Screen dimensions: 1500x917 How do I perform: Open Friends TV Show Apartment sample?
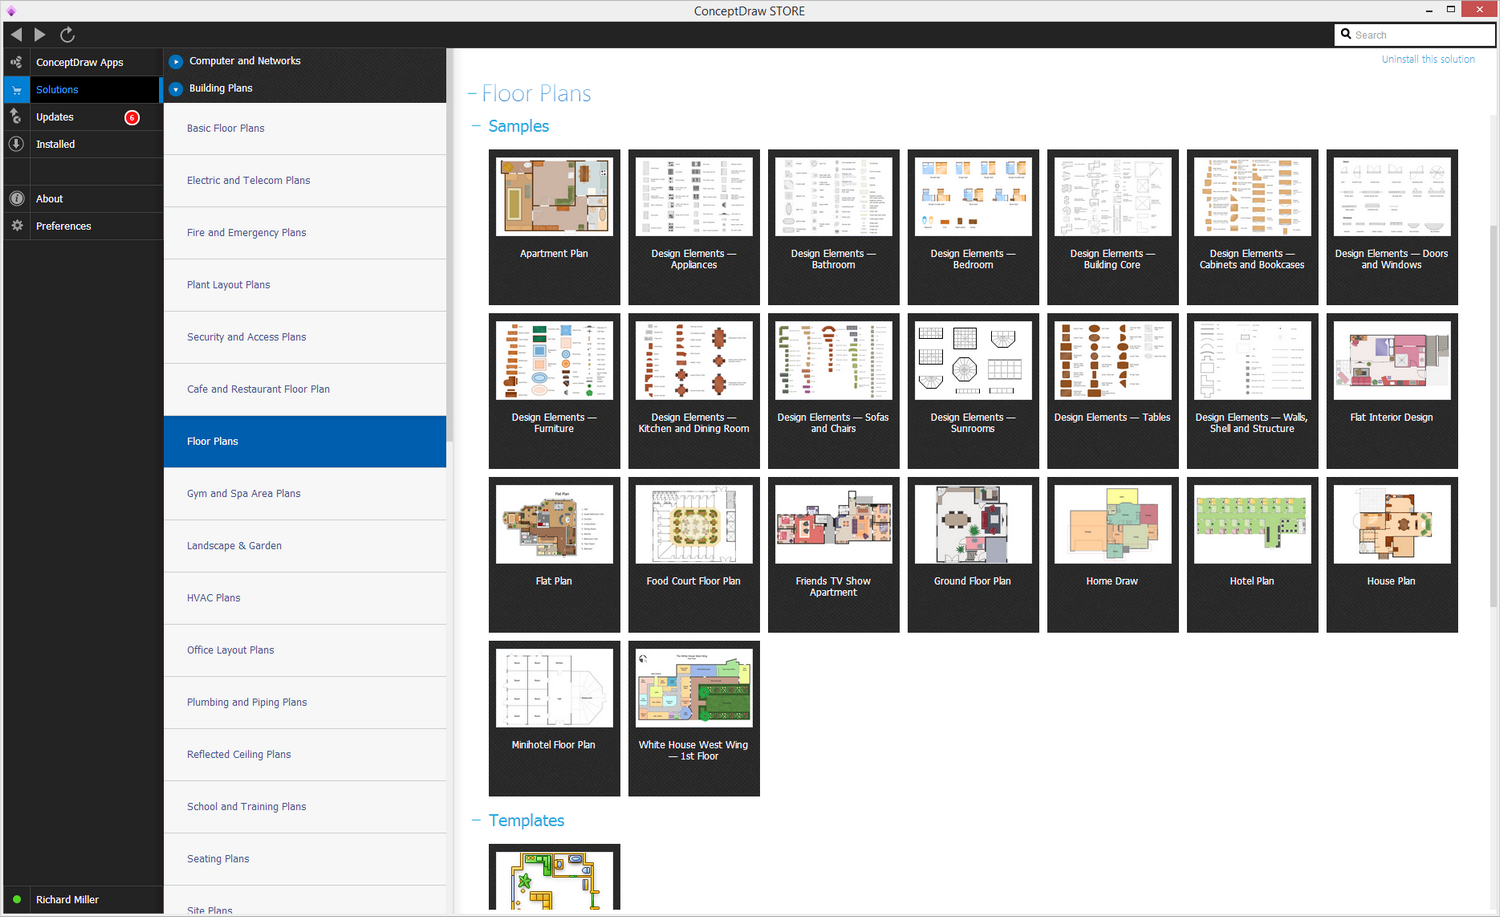[833, 555]
